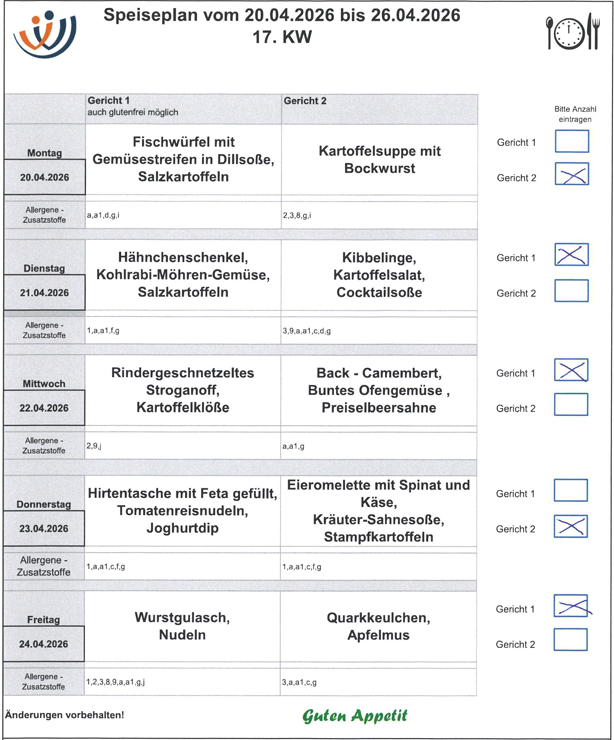Mark Wednesday's Gericht 2 checkbox
The image size is (614, 740).
click(x=571, y=407)
